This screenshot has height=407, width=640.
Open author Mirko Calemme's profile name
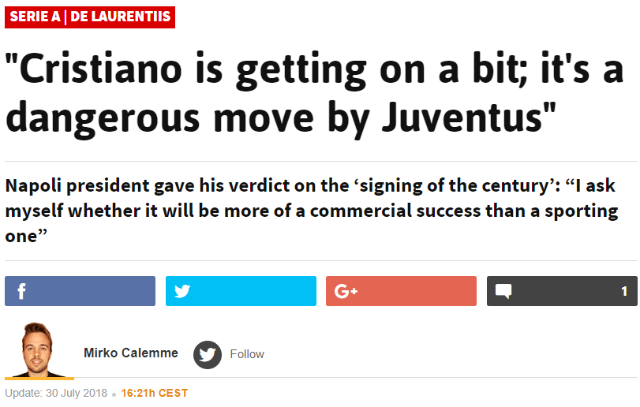click(x=131, y=353)
